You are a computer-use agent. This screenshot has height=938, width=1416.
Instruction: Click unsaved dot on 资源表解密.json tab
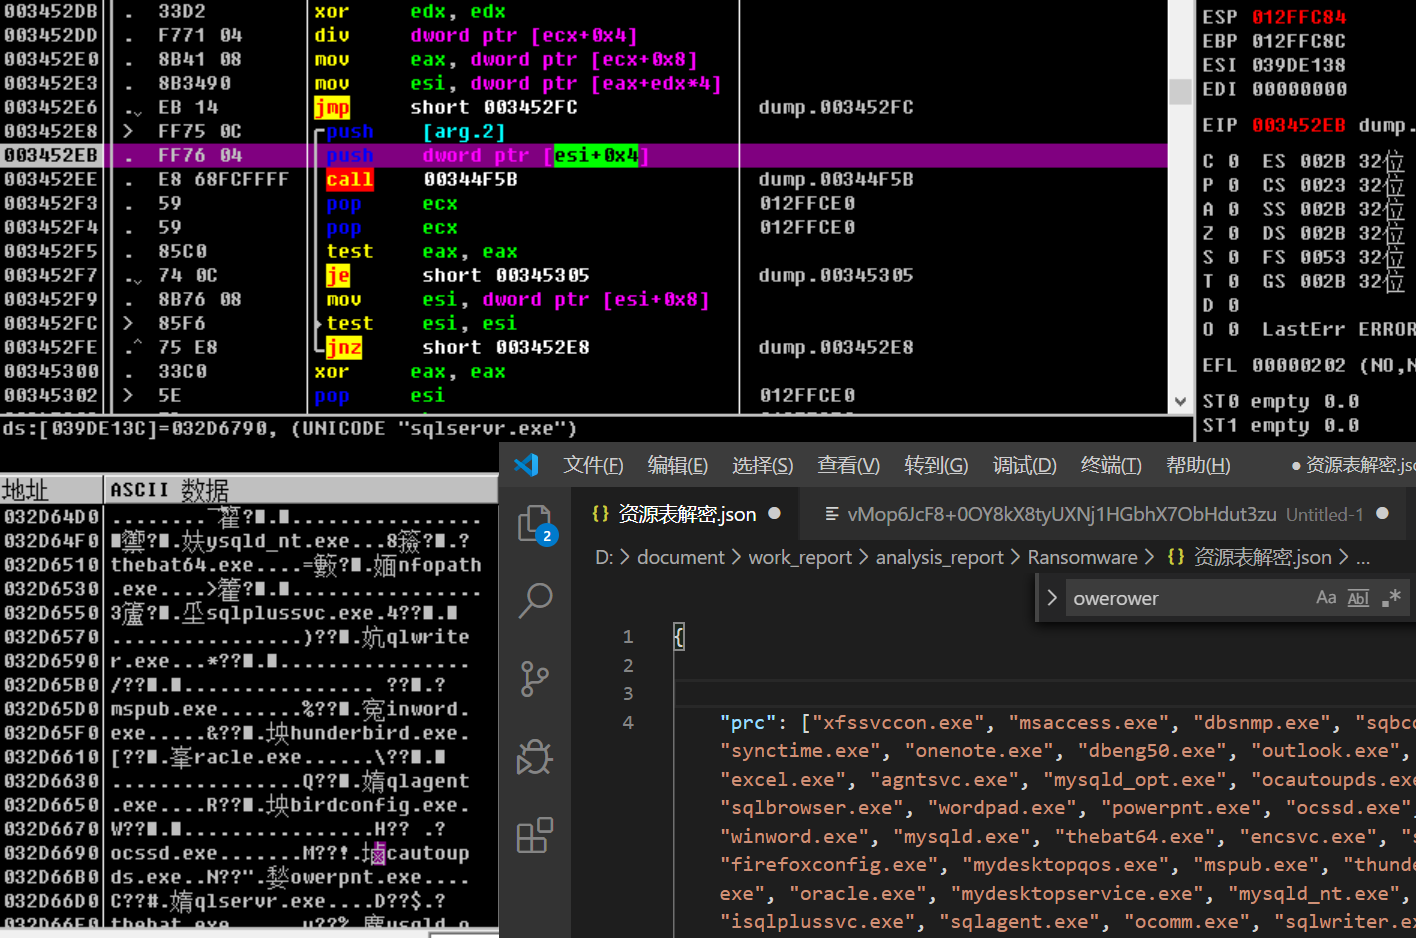pos(774,514)
